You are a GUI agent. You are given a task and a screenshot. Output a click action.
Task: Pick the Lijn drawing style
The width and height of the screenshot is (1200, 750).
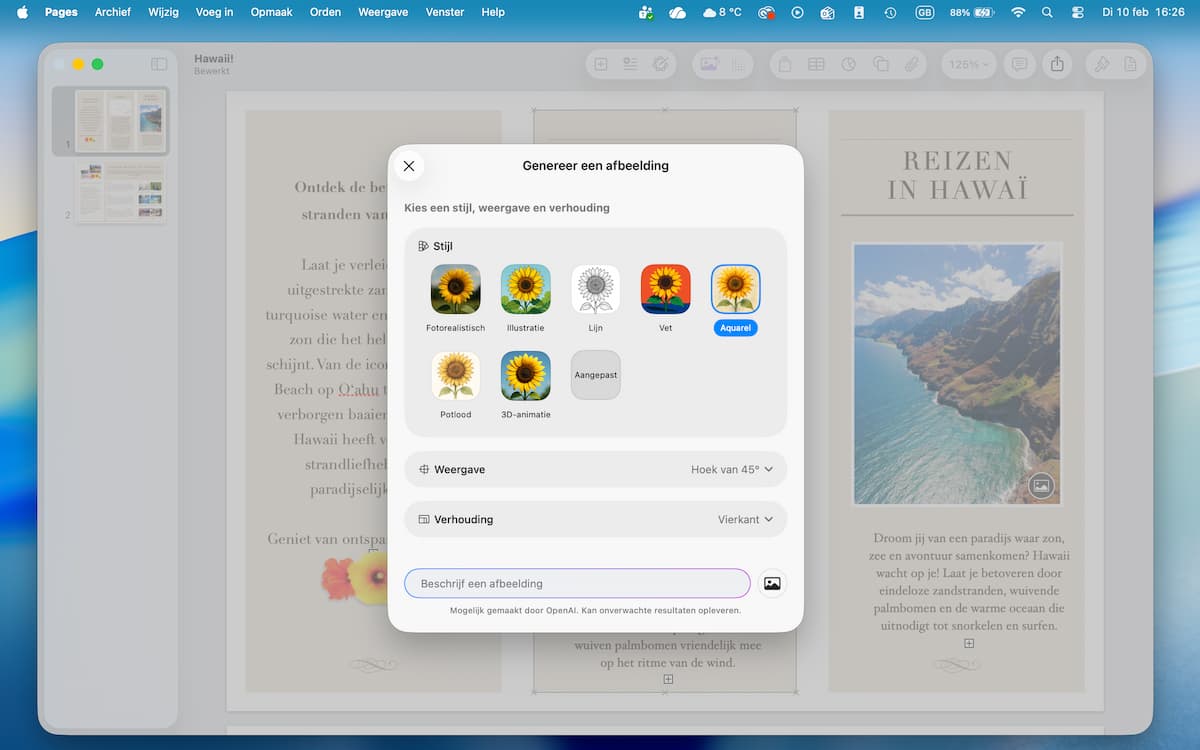(595, 289)
